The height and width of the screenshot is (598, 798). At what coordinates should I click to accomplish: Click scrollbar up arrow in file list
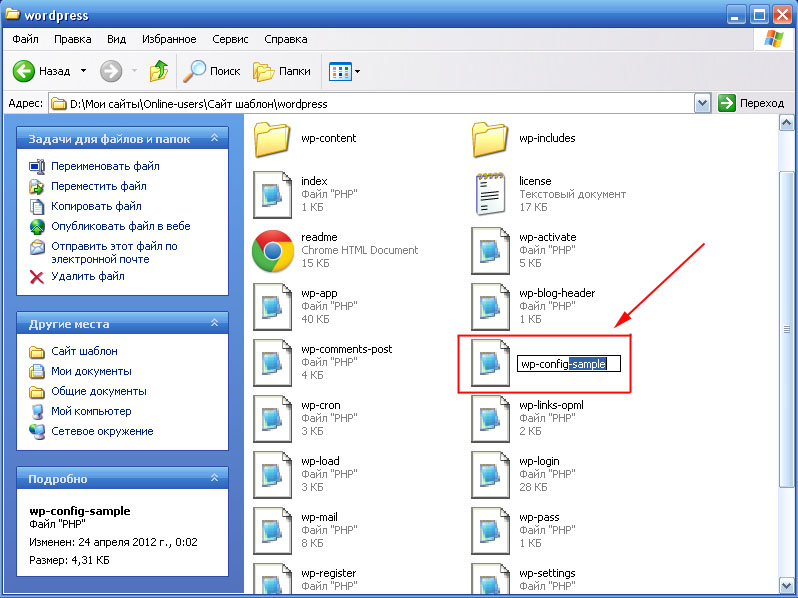coord(786,123)
